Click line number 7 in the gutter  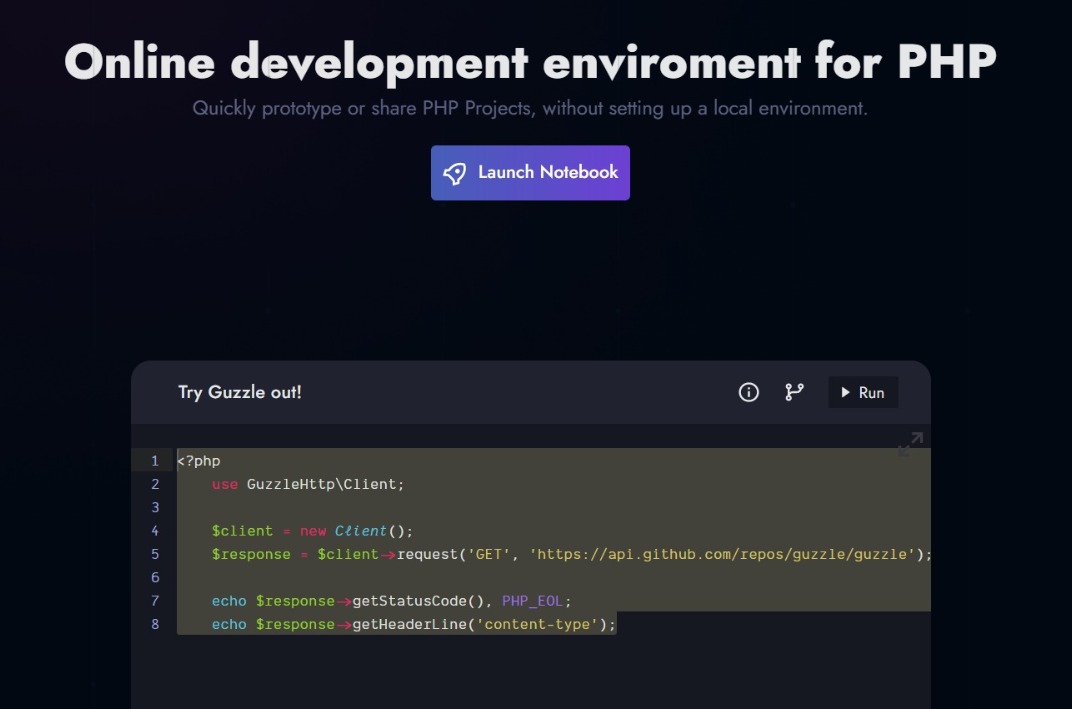pos(155,601)
